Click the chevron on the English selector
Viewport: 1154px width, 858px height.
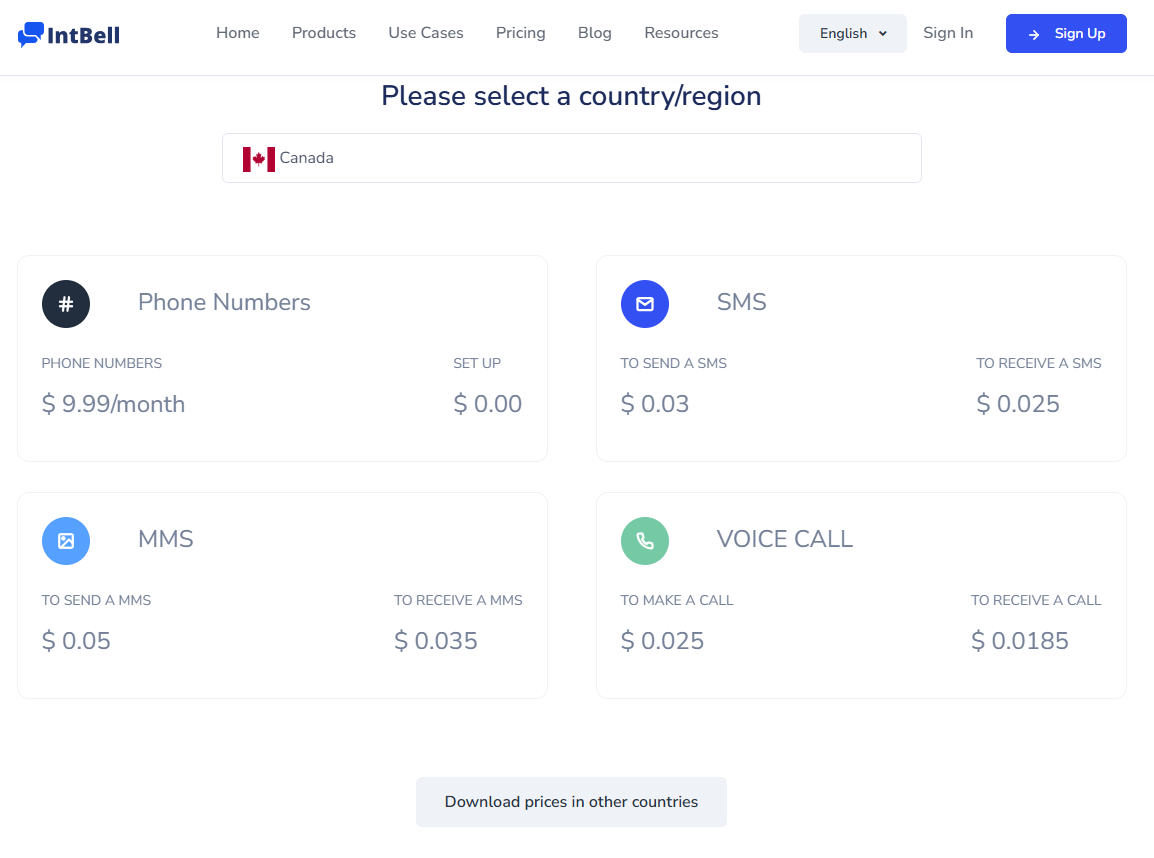tap(882, 34)
